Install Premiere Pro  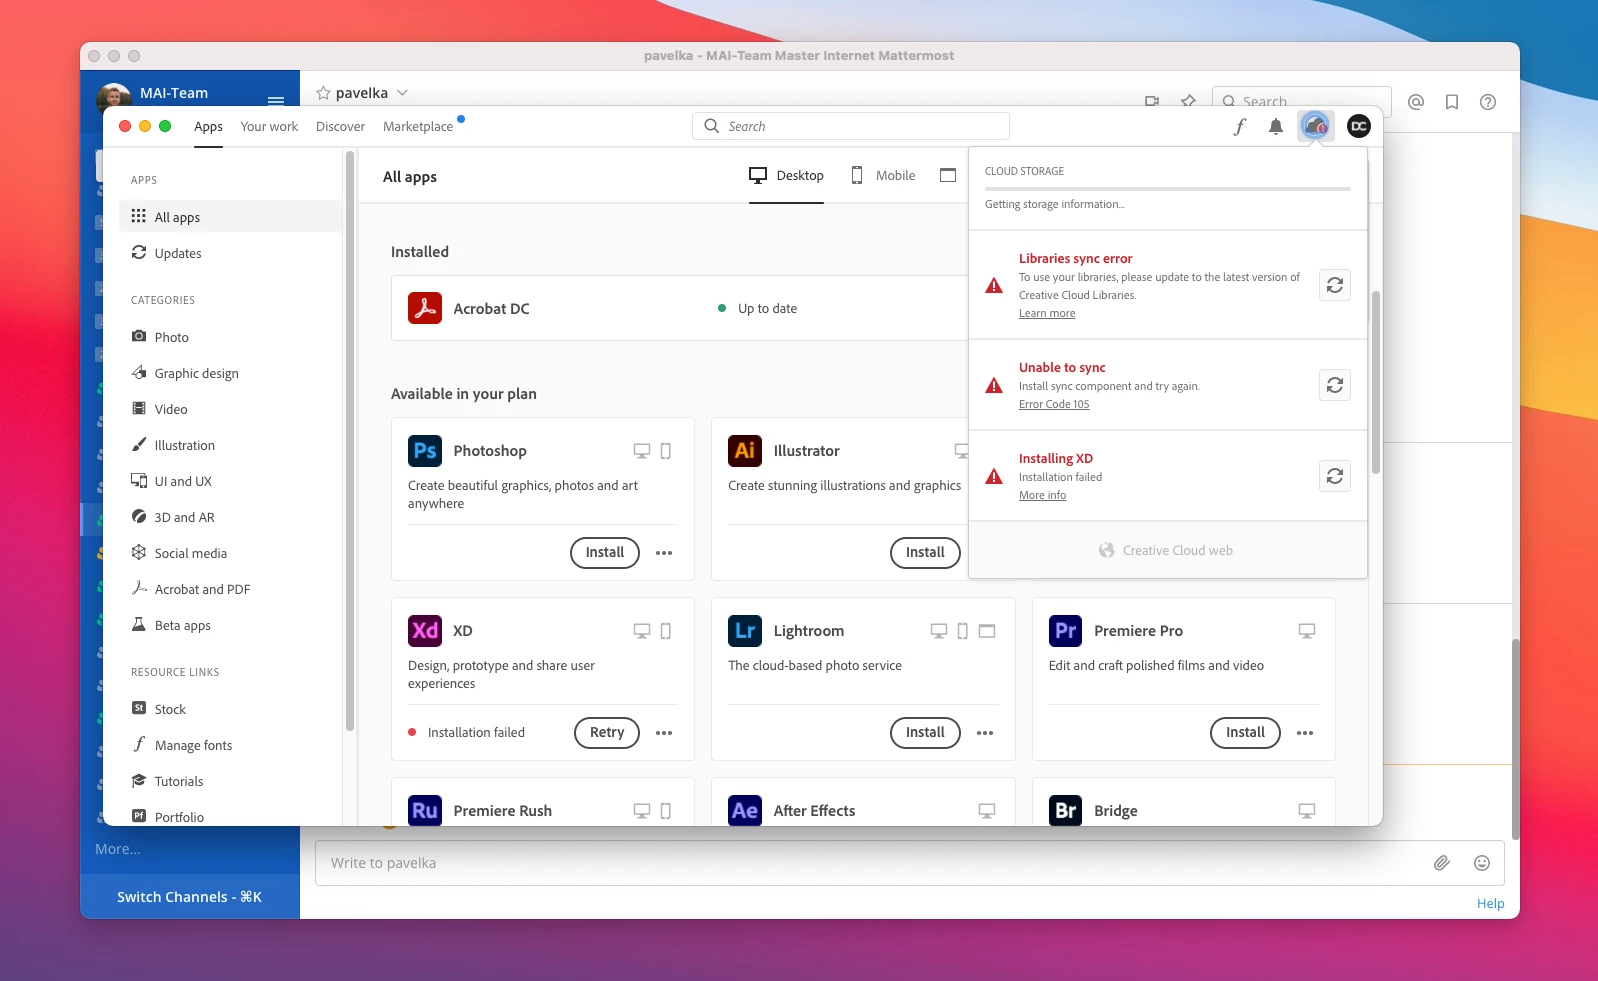[x=1245, y=732]
